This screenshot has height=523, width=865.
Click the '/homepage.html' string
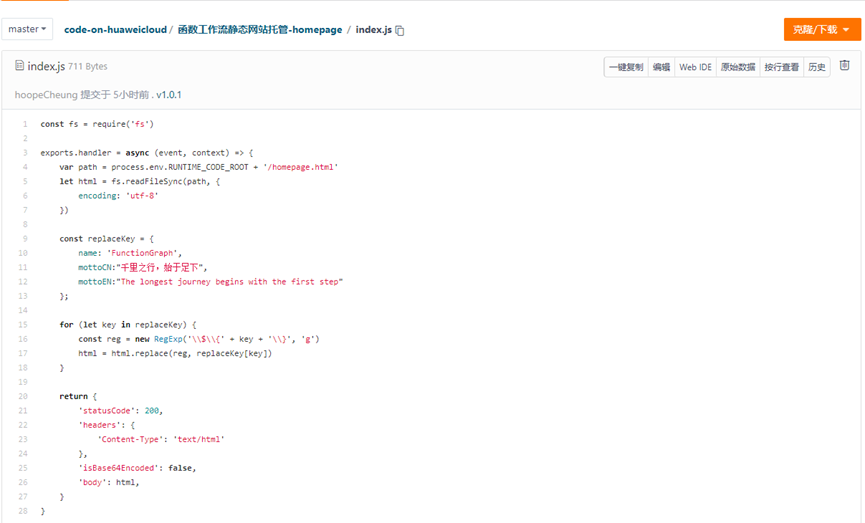pyautogui.click(x=301, y=167)
